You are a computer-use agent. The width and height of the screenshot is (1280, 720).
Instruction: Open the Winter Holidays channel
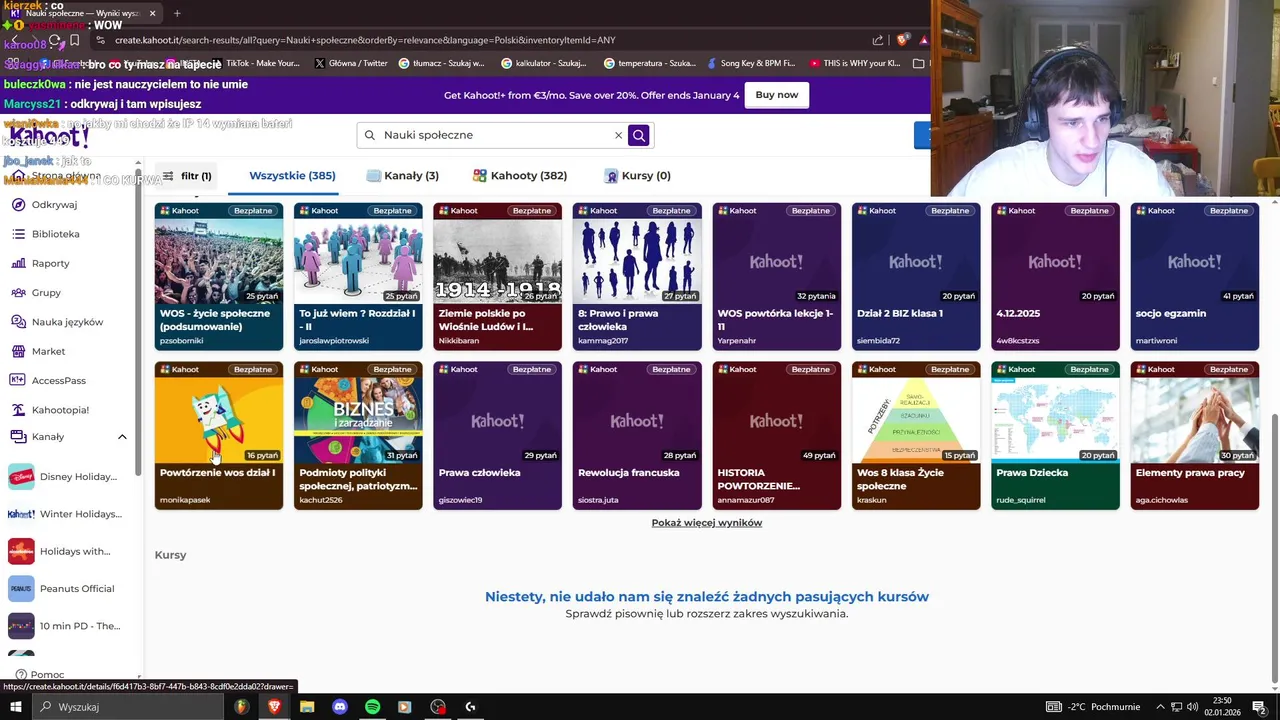click(x=65, y=514)
